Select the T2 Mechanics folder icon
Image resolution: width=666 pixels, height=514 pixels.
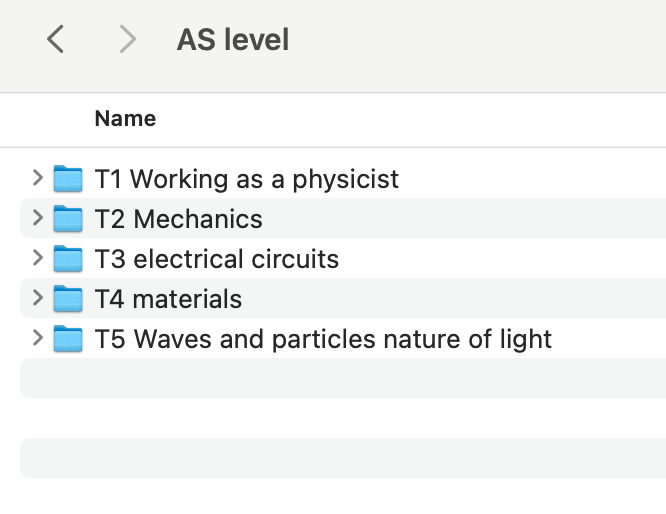tap(68, 219)
